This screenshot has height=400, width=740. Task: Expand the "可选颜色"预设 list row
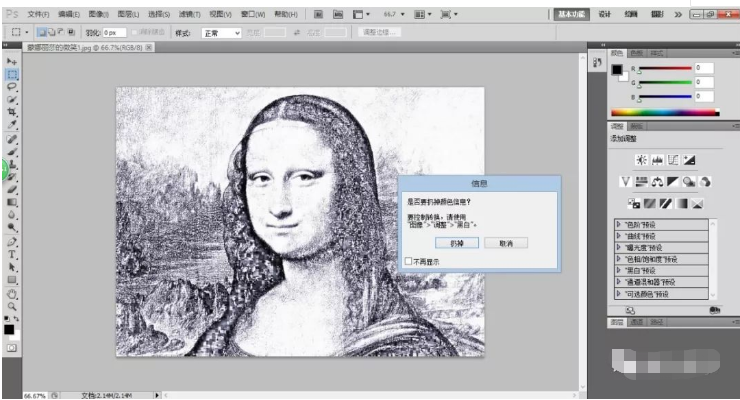[661, 294]
